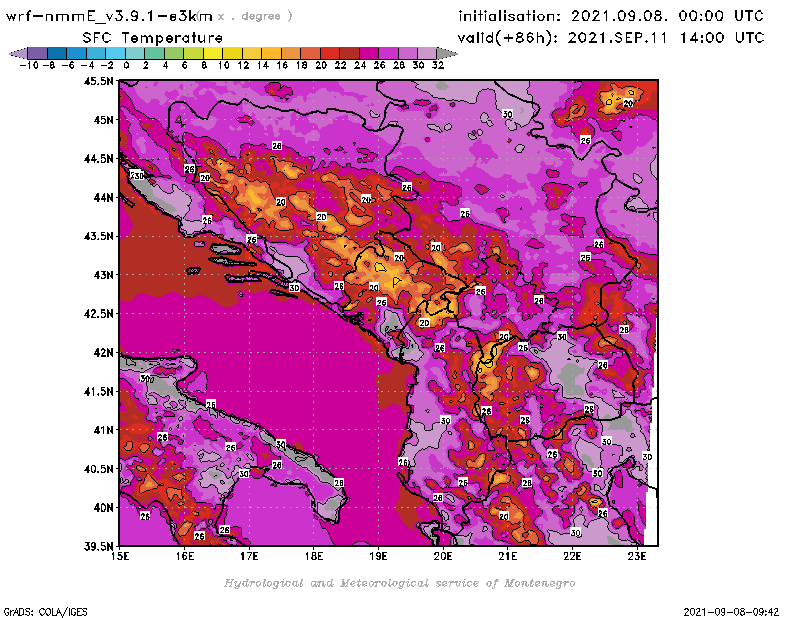This screenshot has height=618, width=800.
Task: Click the '43N' latitude axis label
Action: (104, 275)
